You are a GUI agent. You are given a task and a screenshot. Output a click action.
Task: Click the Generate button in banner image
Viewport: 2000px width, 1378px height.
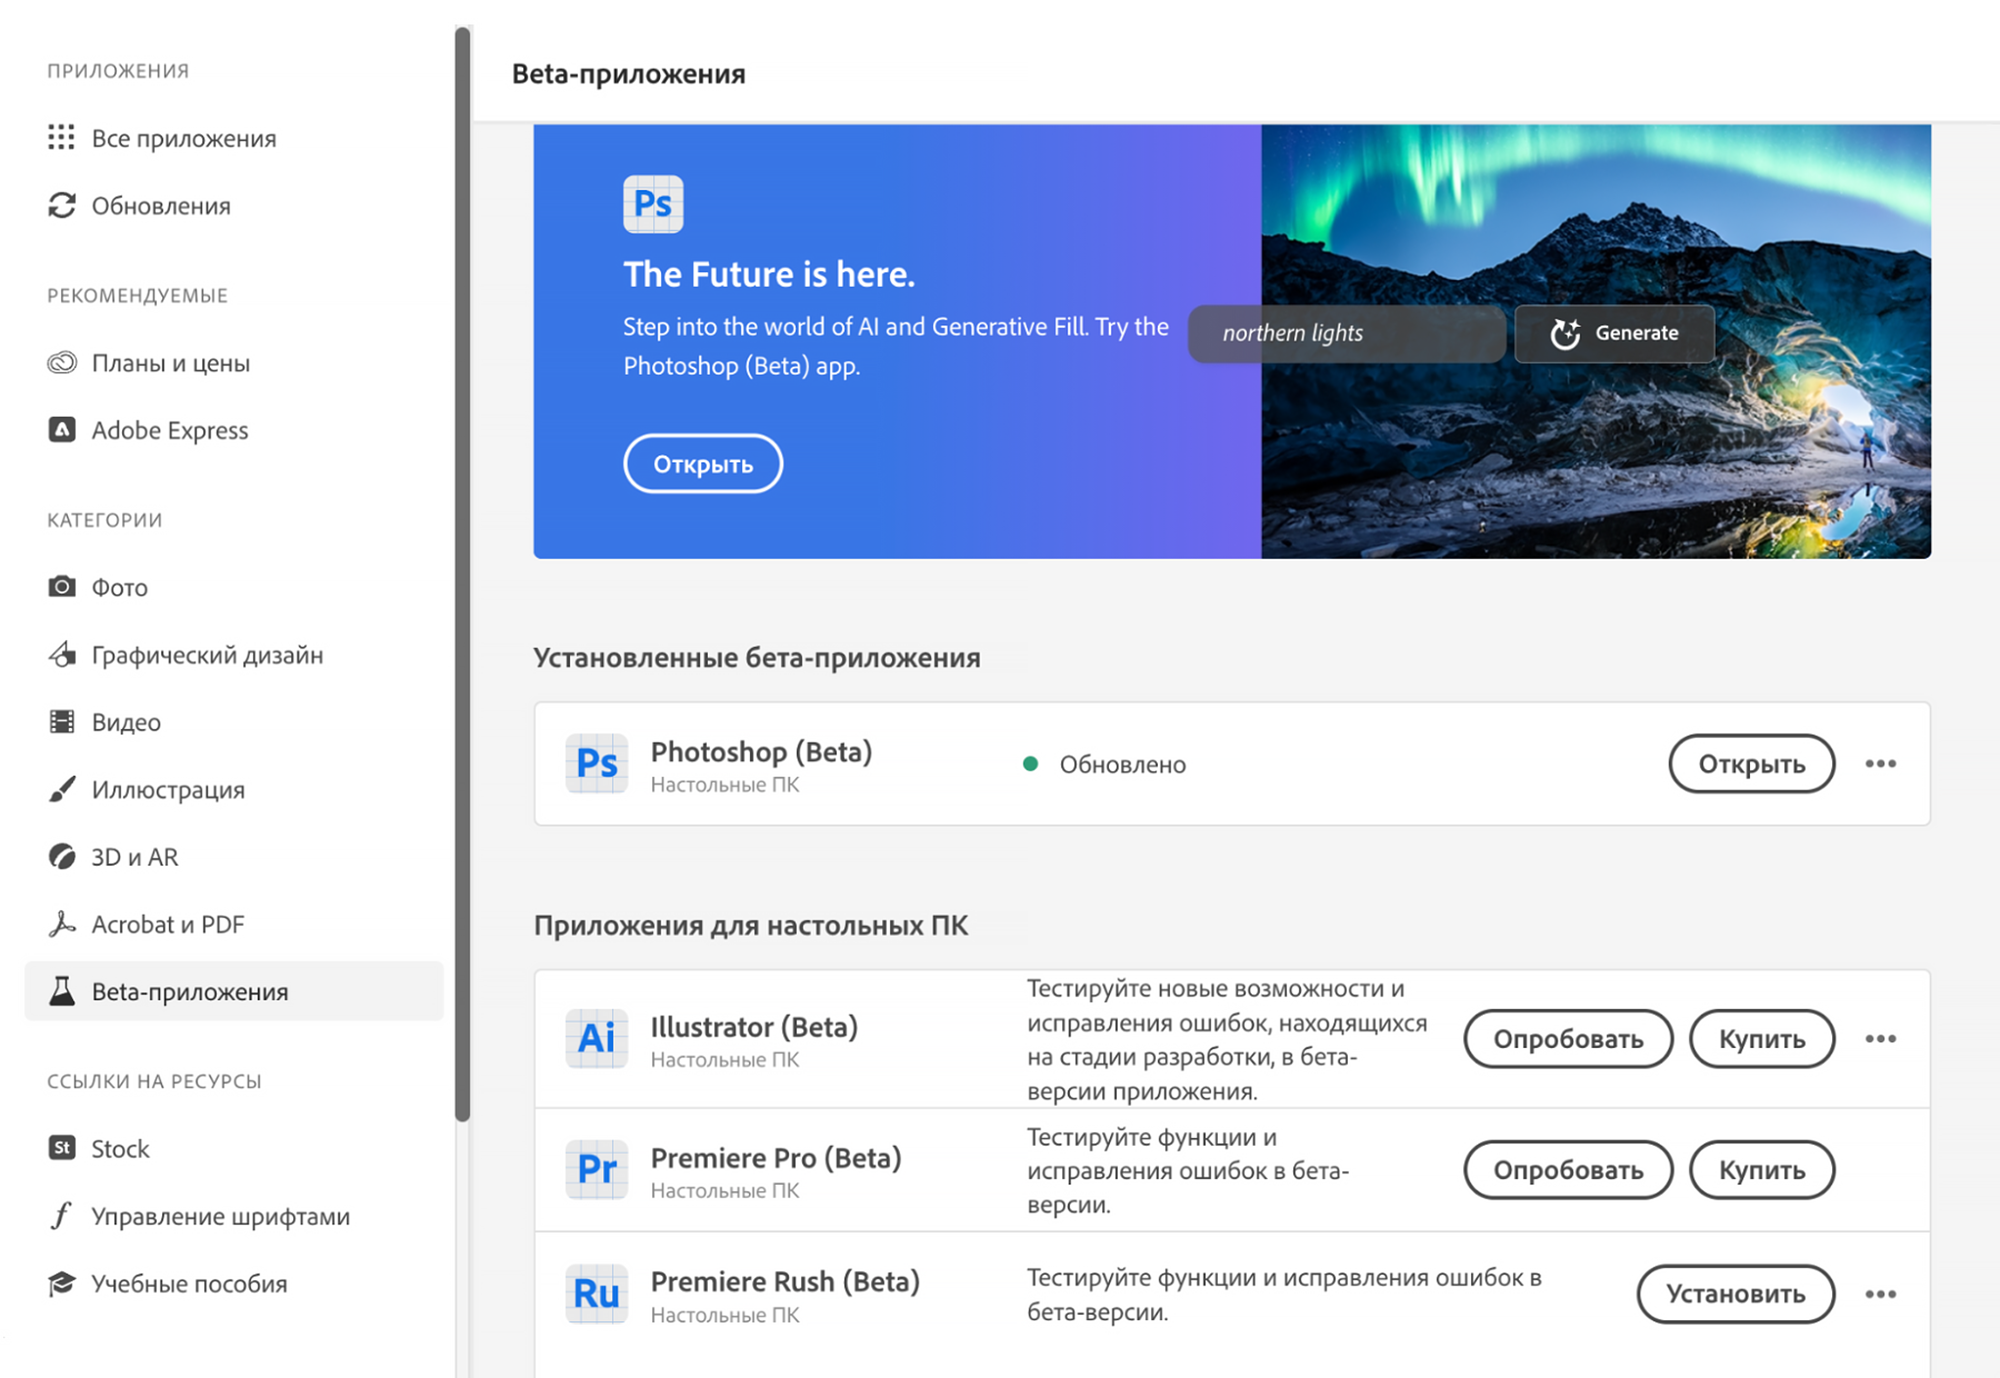pyautogui.click(x=1614, y=333)
